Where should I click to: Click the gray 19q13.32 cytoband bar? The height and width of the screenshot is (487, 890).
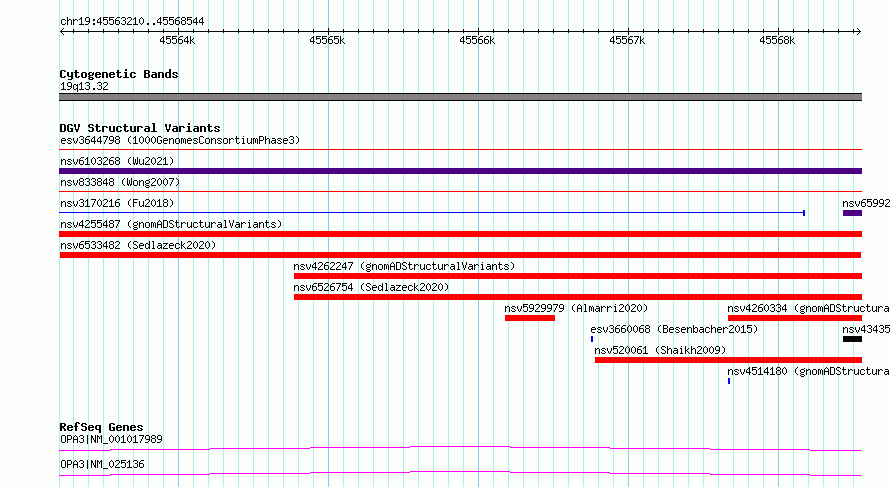[460, 97]
